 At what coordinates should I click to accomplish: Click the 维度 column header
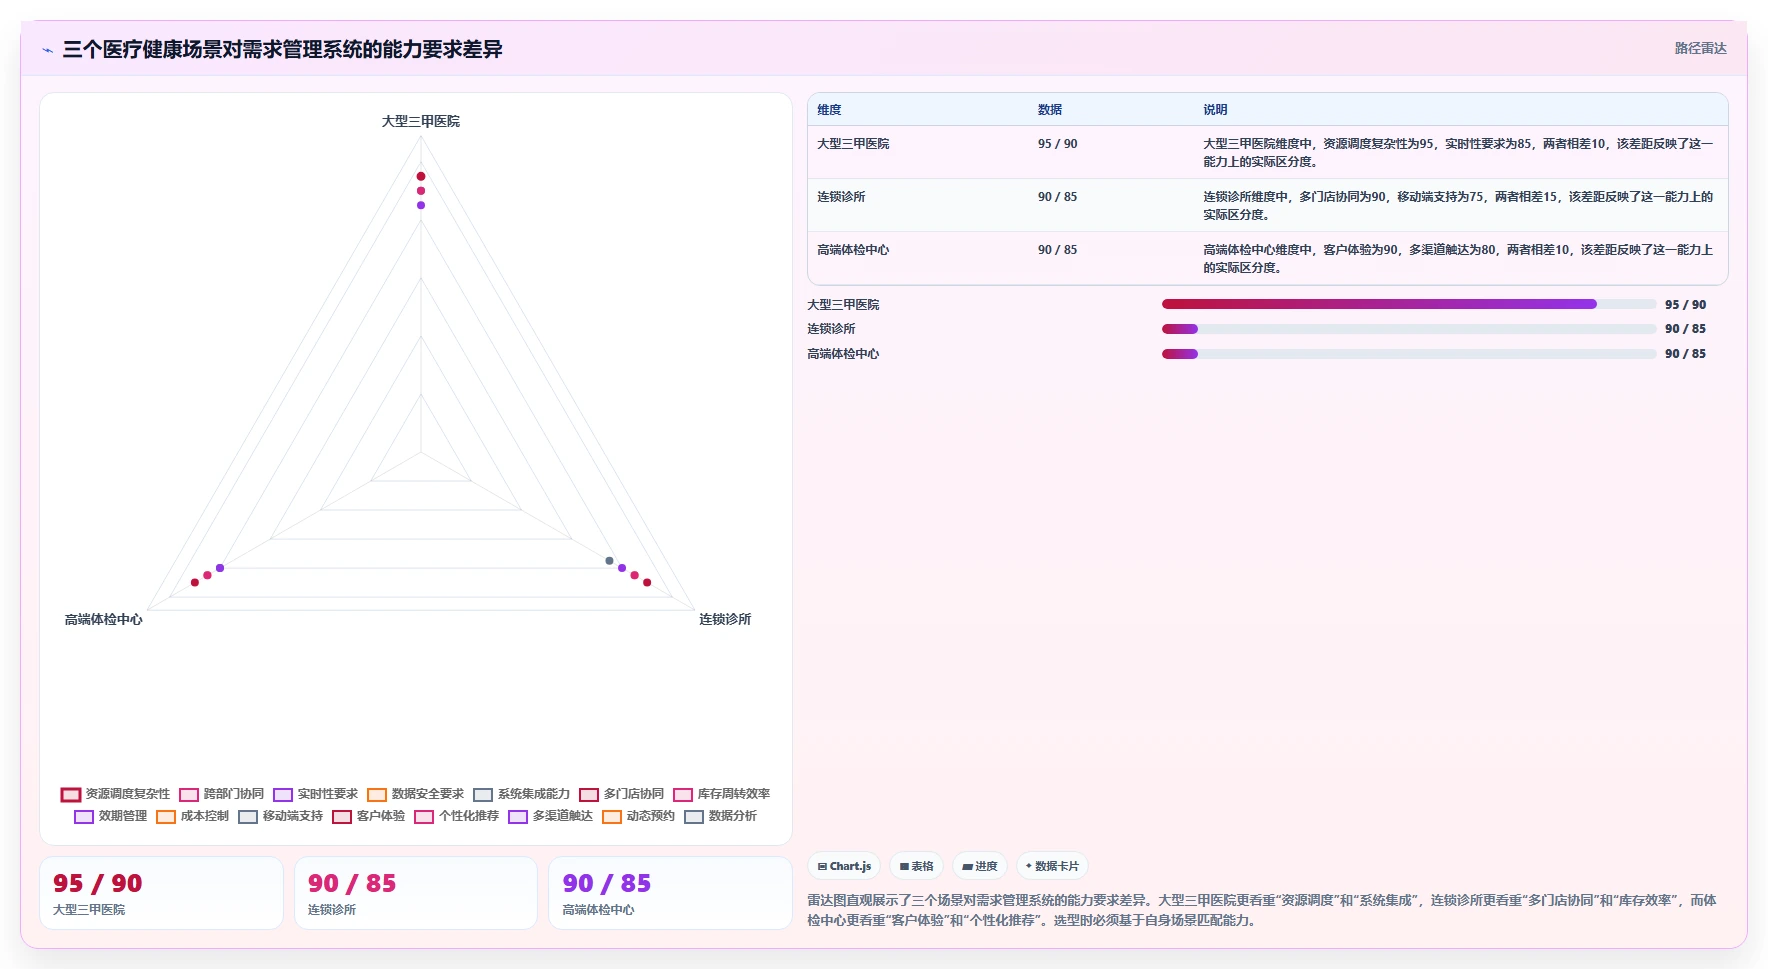tap(829, 110)
